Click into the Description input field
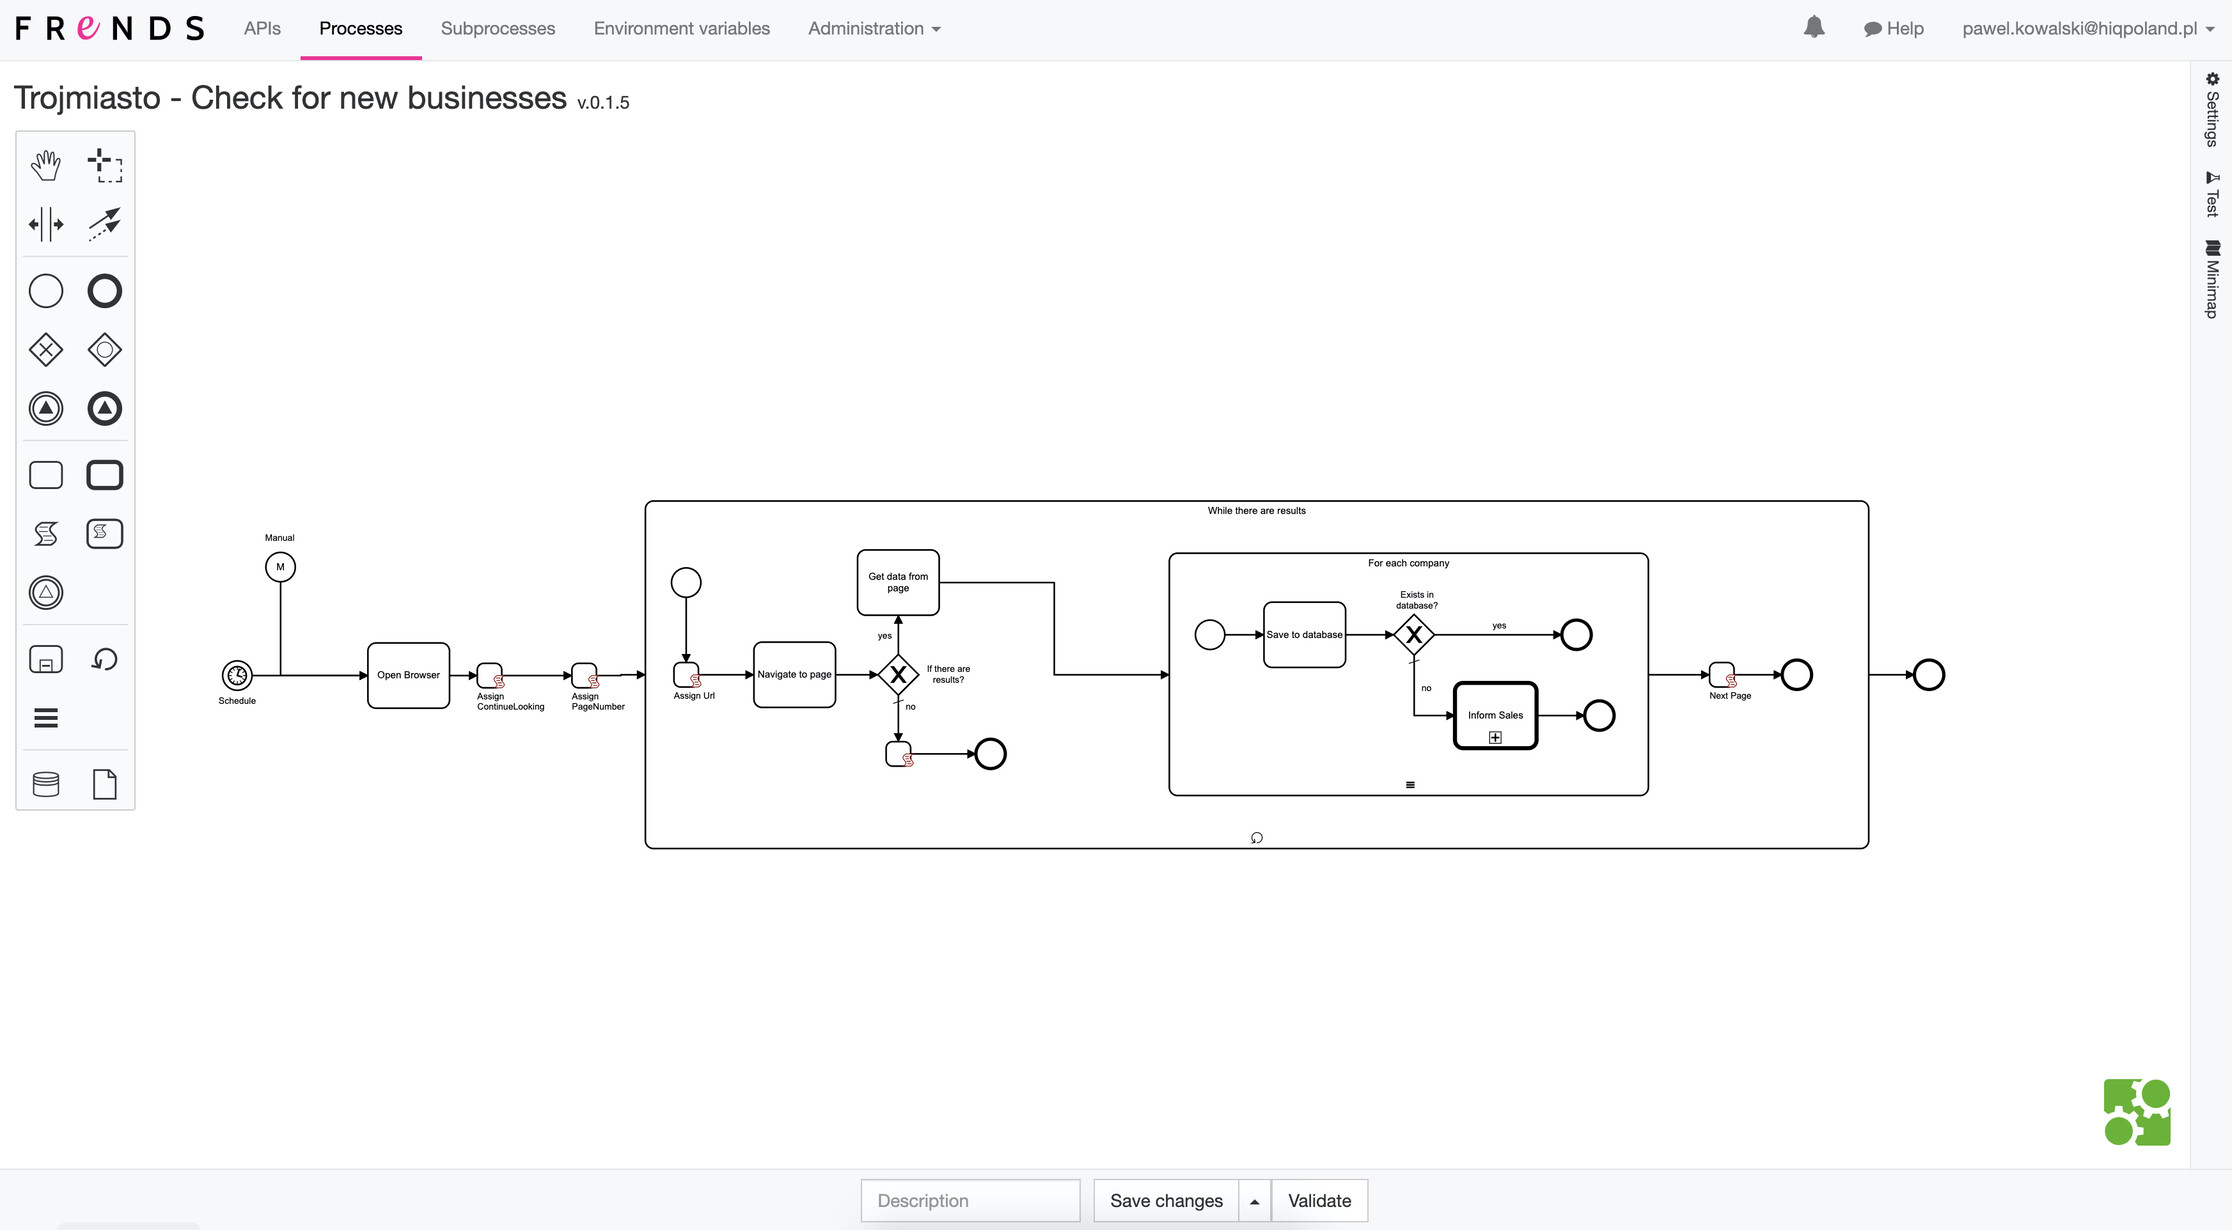The height and width of the screenshot is (1230, 2232). pos(970,1201)
